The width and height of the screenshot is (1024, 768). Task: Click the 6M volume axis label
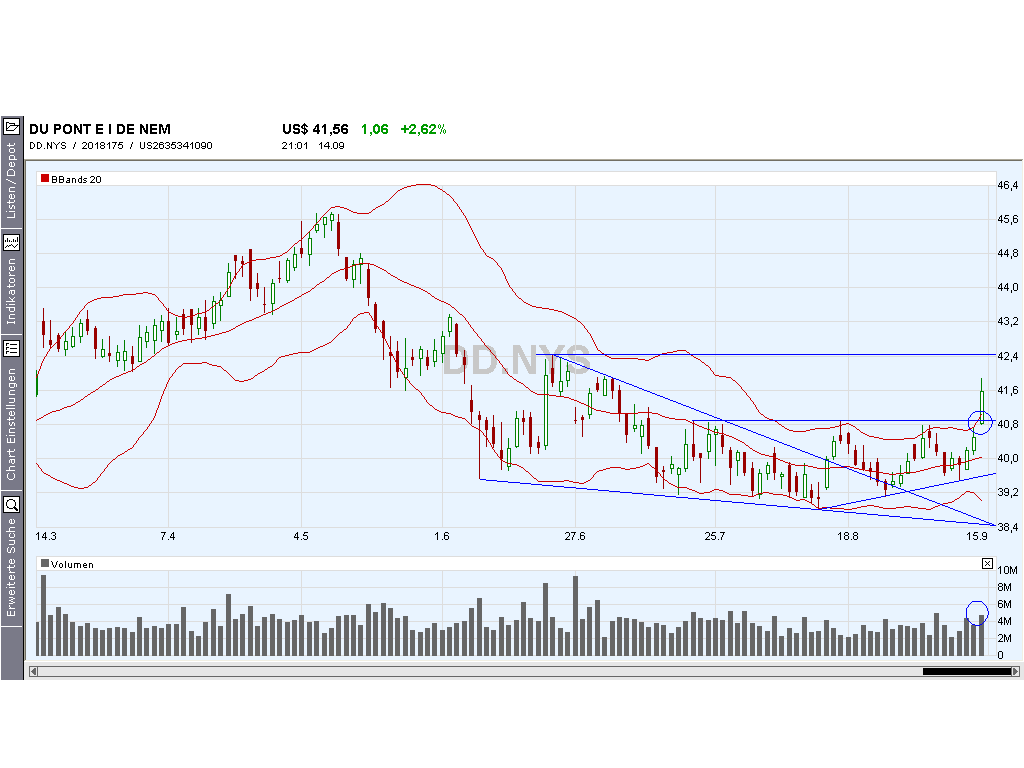point(1005,604)
